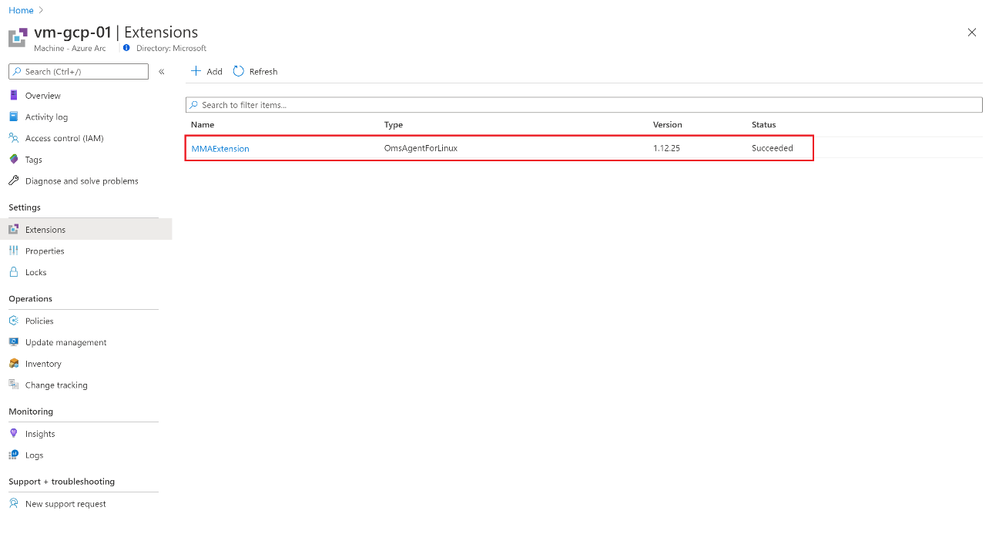The image size is (999, 535).
Task: Click the Activity log icon
Action: [13, 117]
